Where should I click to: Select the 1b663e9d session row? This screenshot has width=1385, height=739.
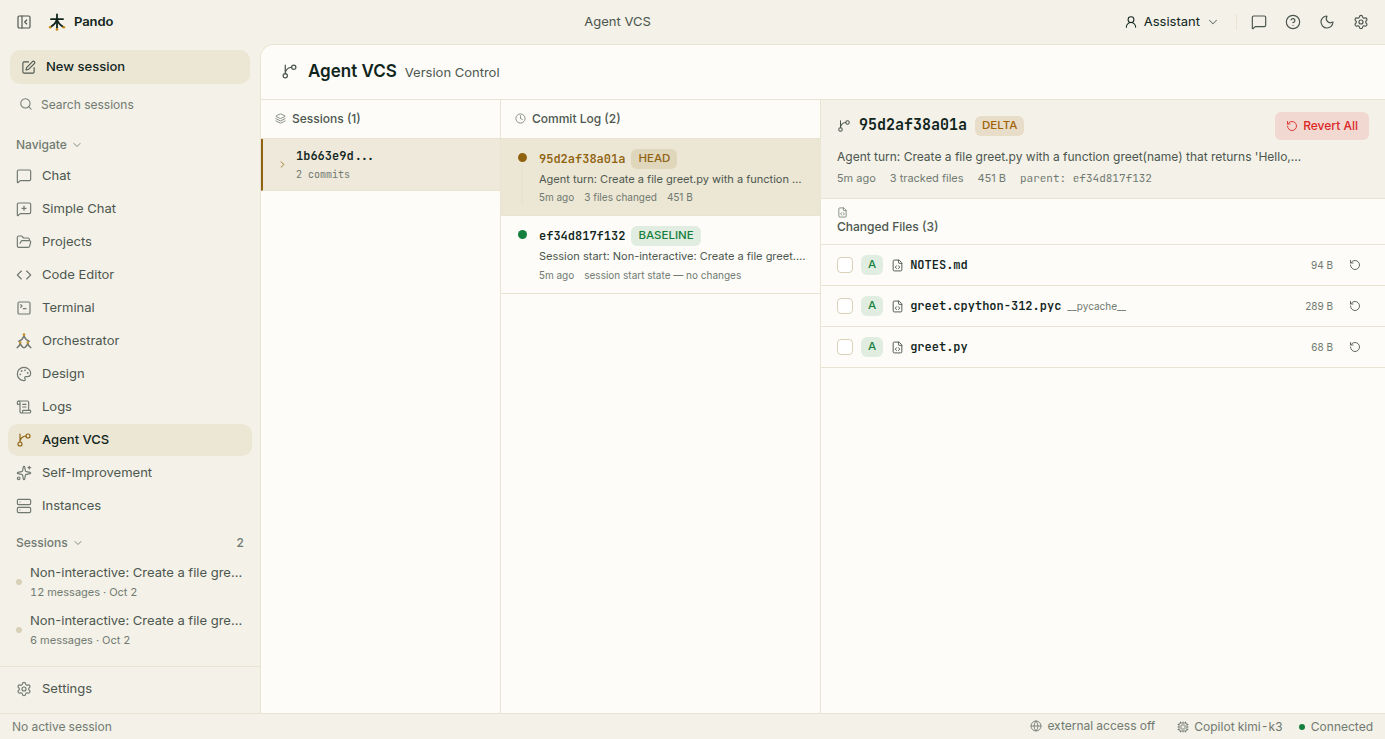381,164
